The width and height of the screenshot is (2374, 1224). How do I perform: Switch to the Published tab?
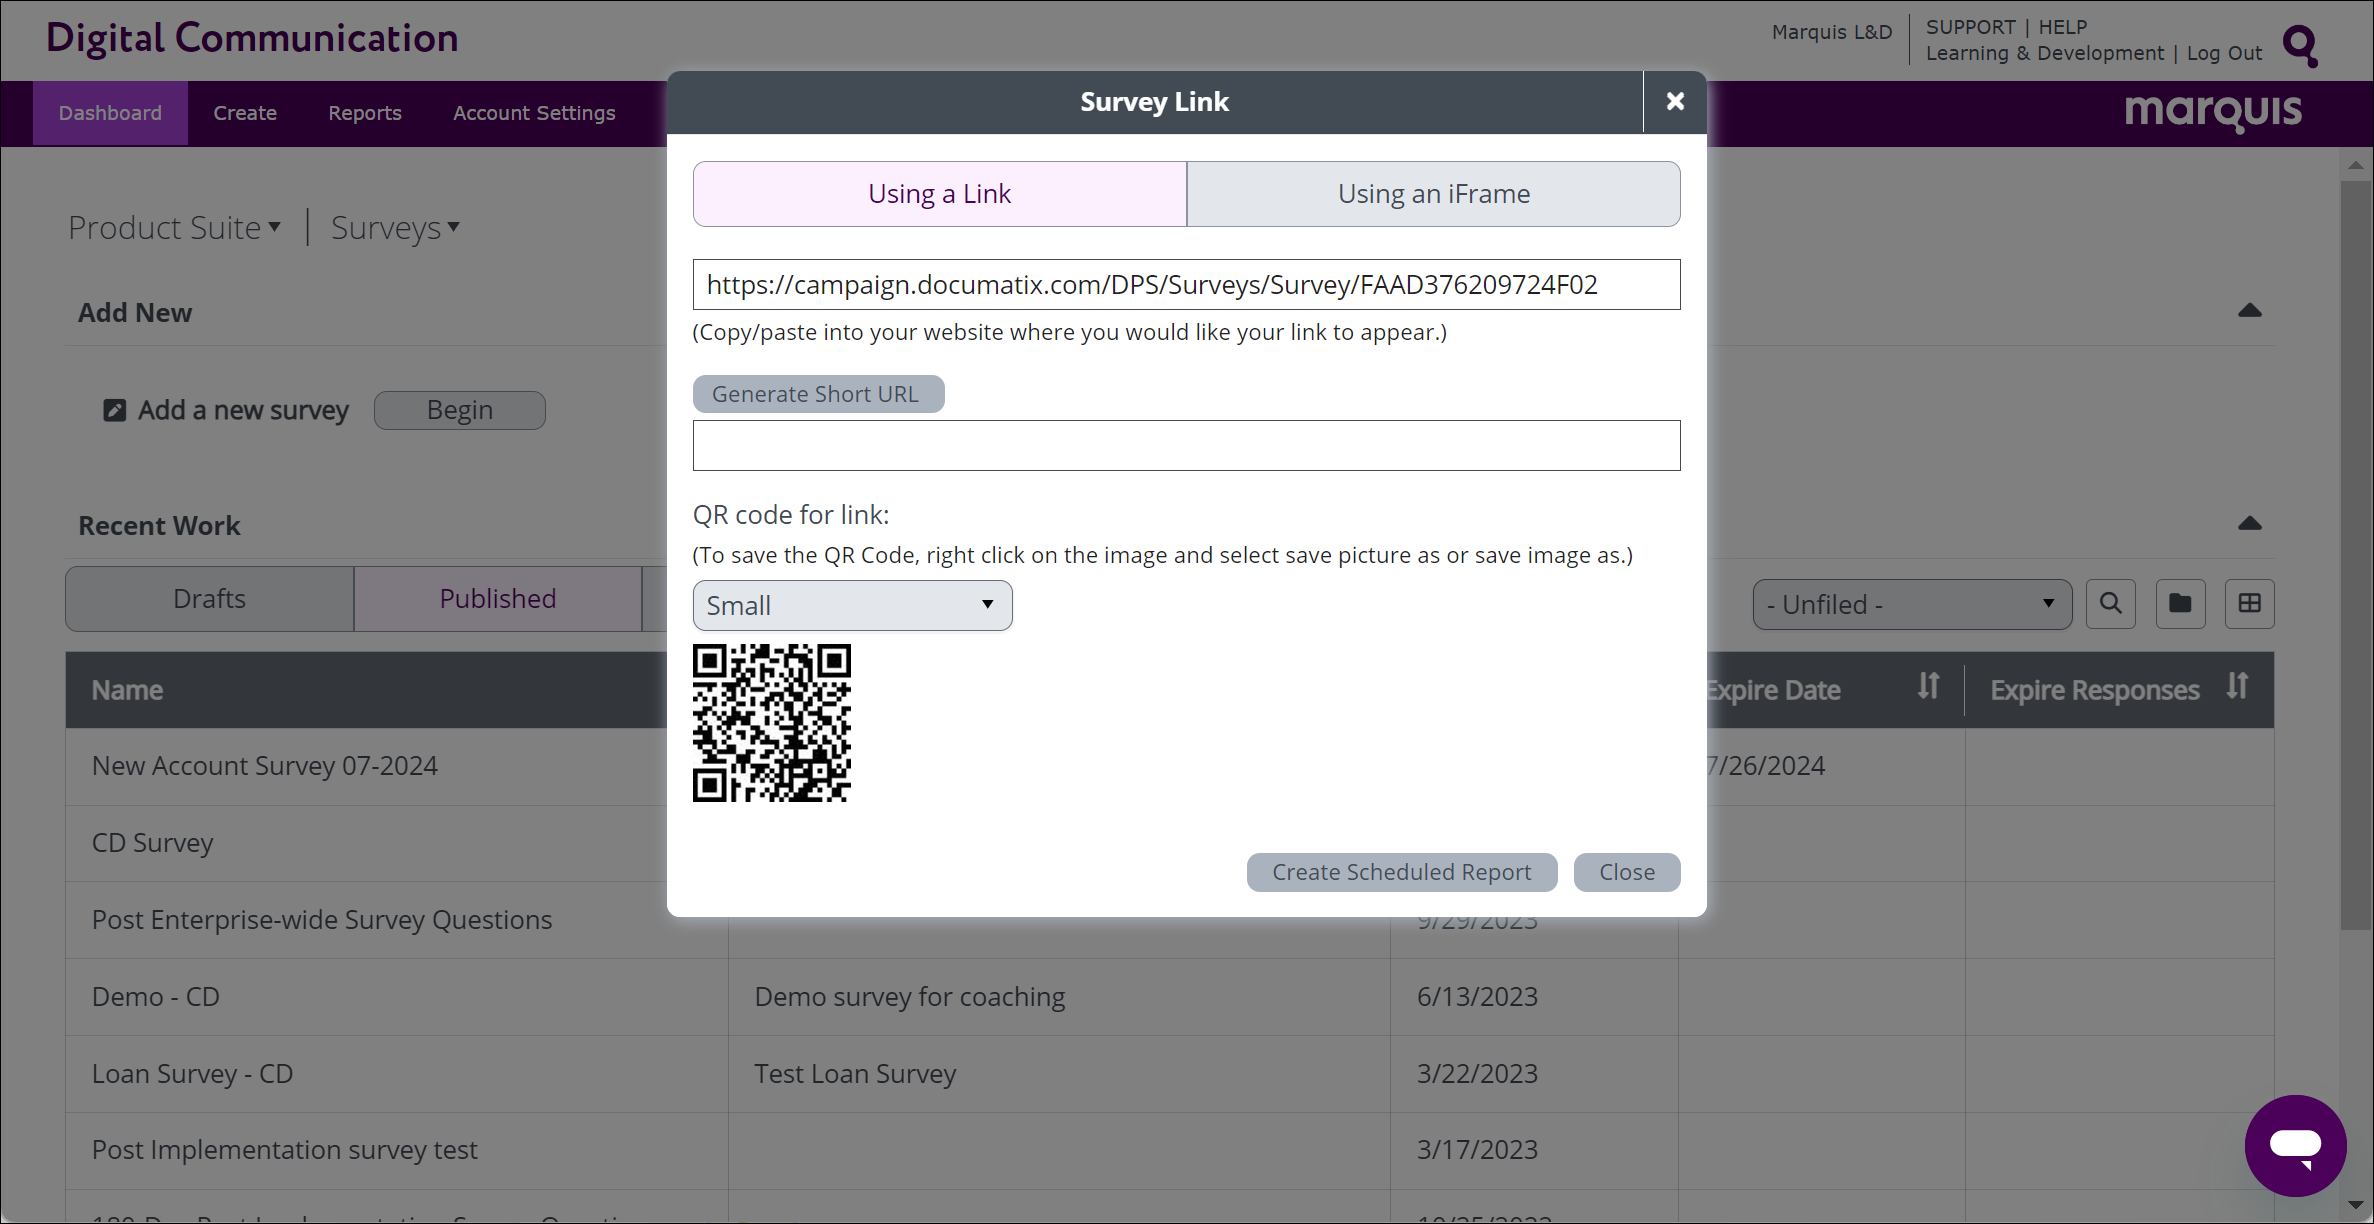click(498, 599)
